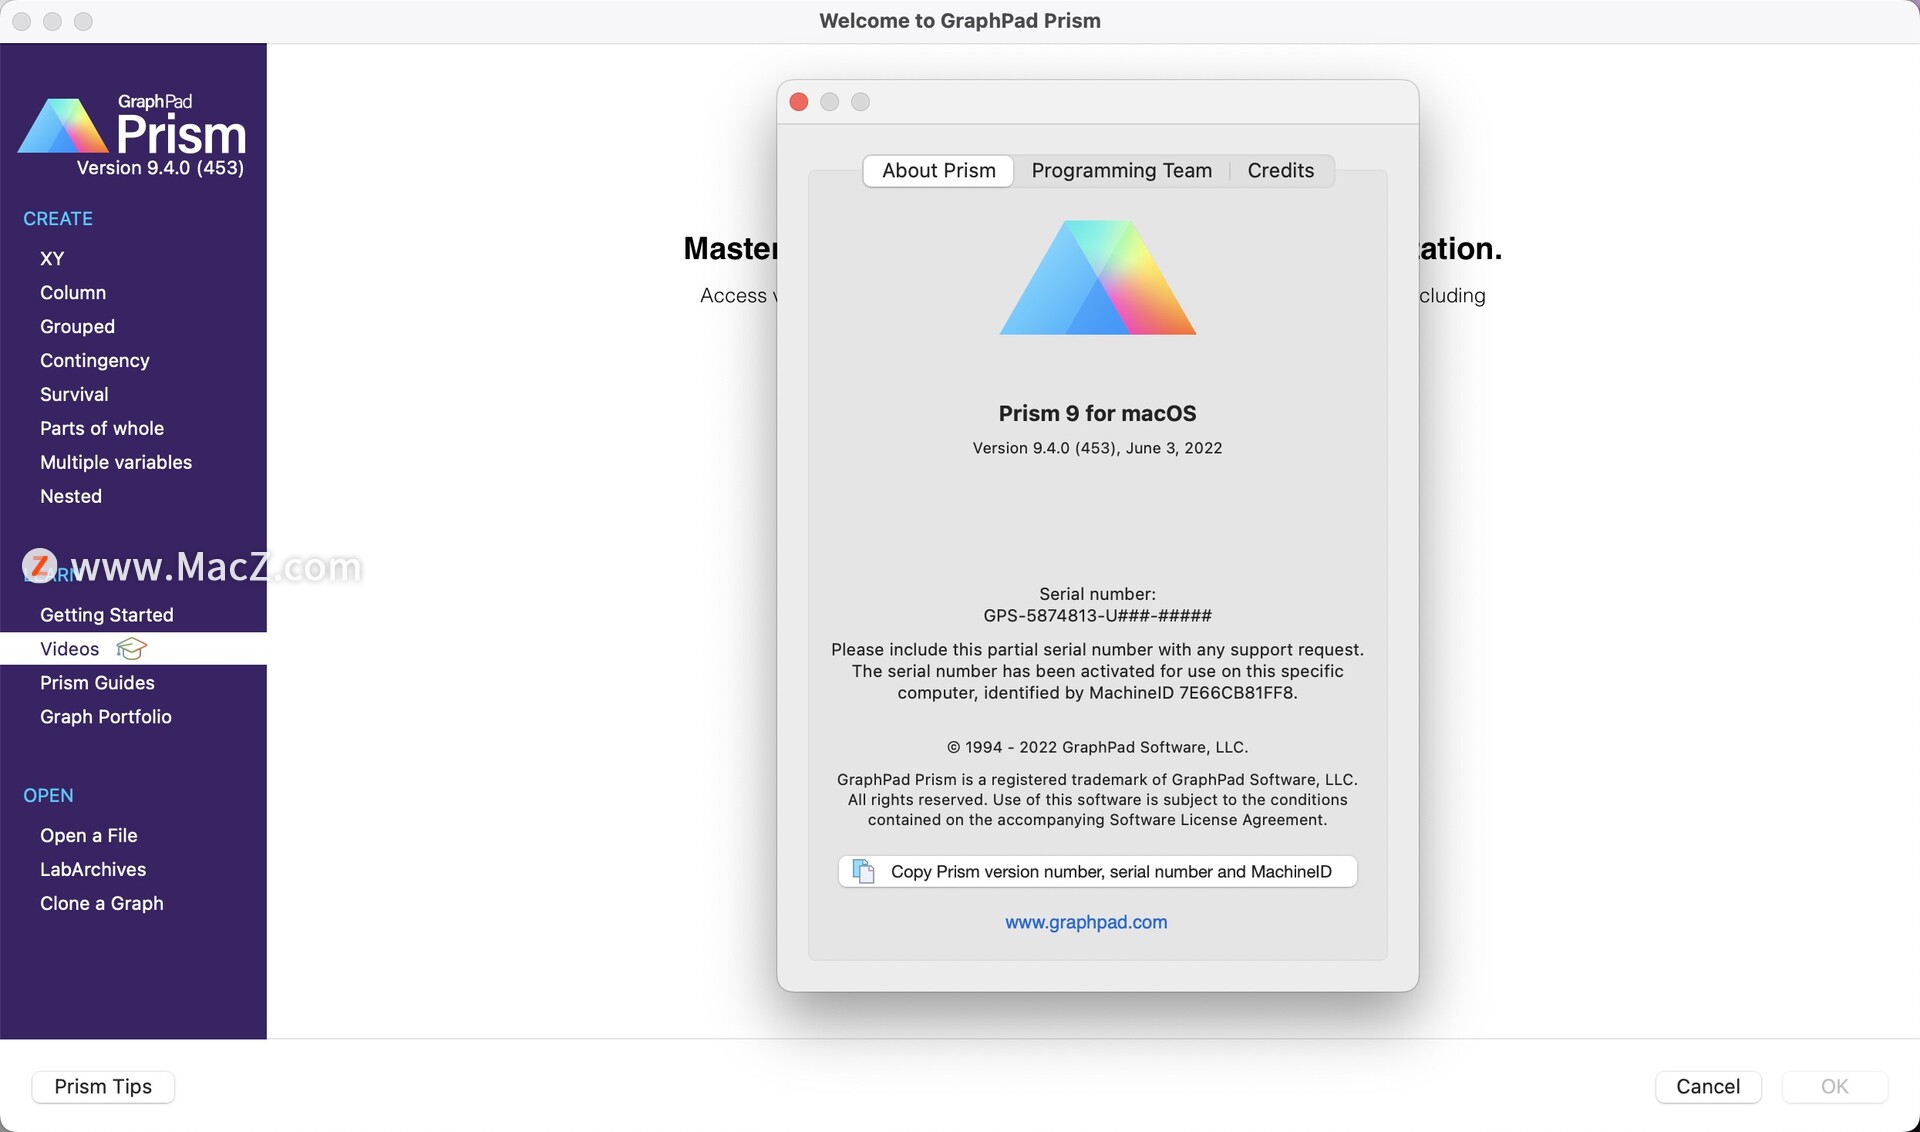The image size is (1920, 1132).
Task: Click the Prism logo in the sidebar
Action: [x=132, y=125]
